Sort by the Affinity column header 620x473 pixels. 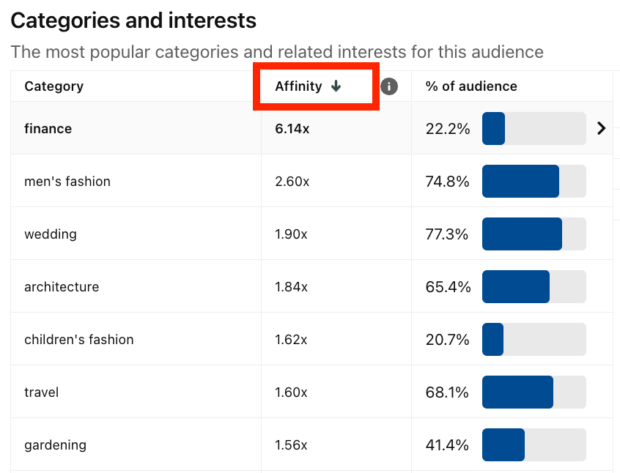[x=299, y=86]
